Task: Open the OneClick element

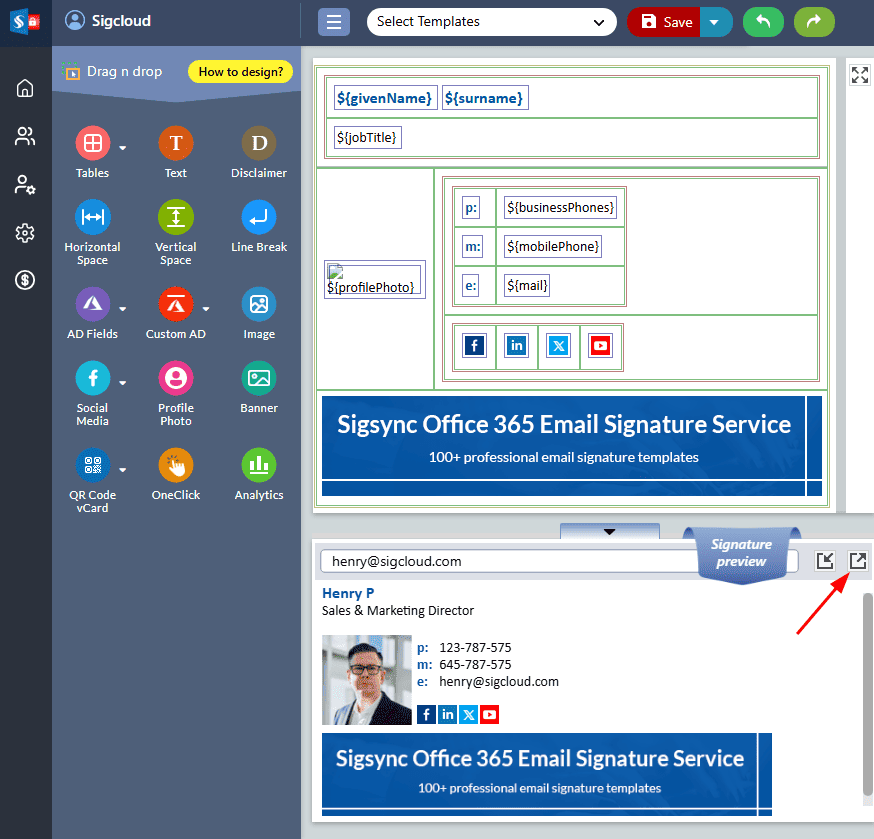Action: (x=175, y=466)
